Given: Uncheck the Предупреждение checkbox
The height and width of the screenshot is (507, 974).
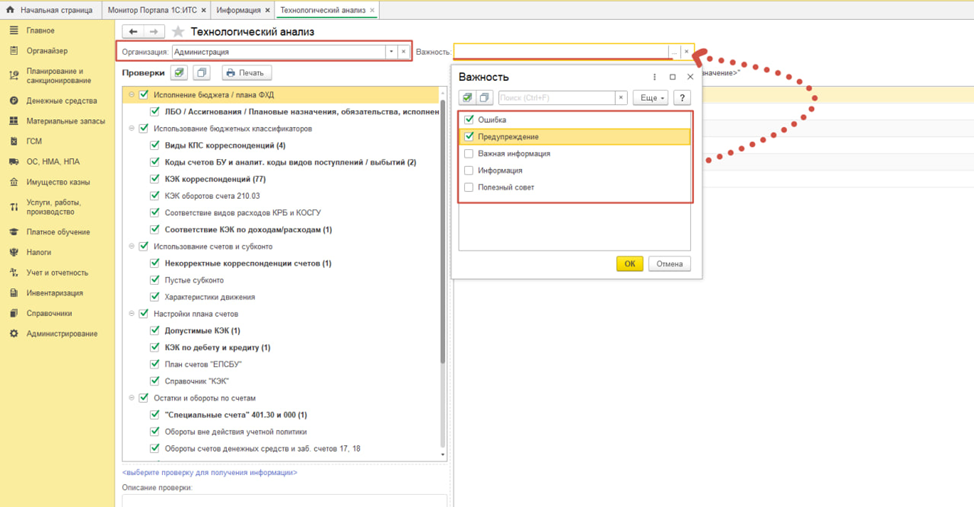Looking at the screenshot, I should 469,136.
